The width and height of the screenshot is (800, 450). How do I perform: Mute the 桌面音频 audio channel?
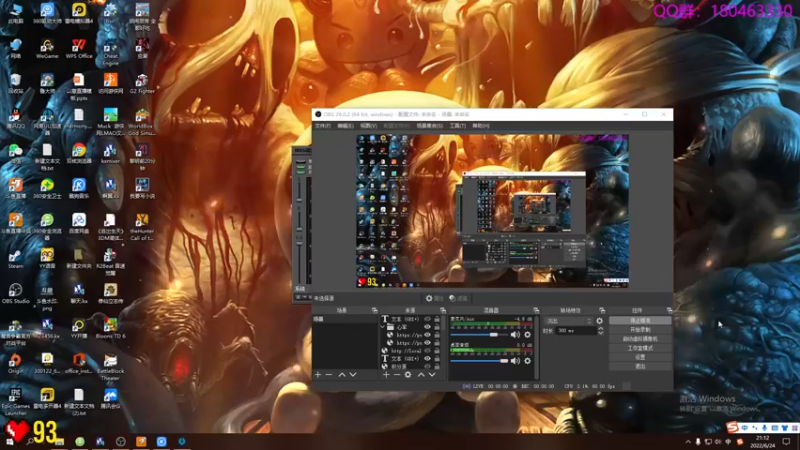pyautogui.click(x=515, y=361)
